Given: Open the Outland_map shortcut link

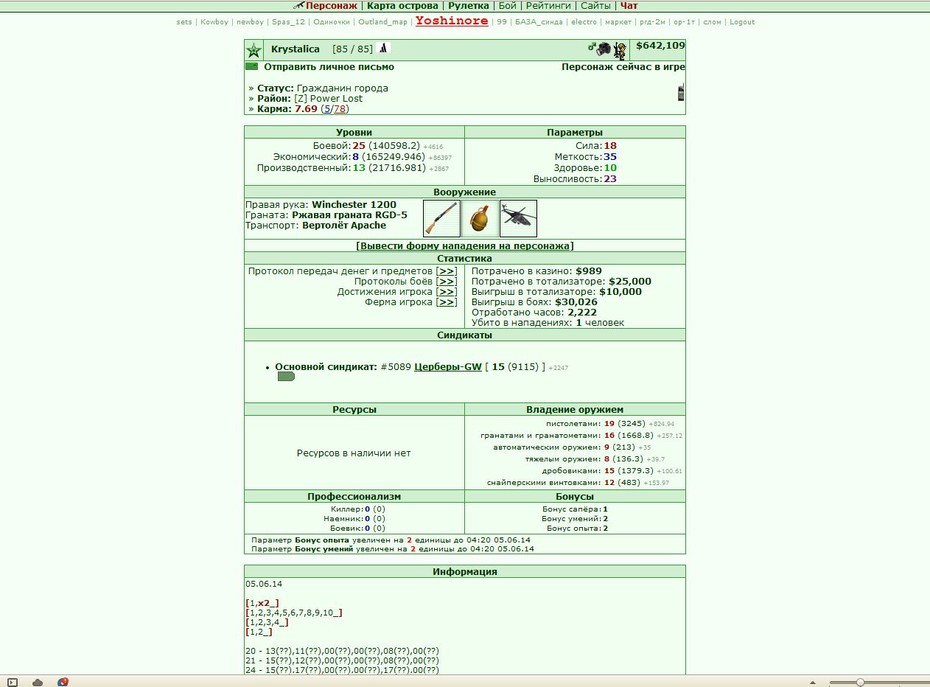Looking at the screenshot, I should pyautogui.click(x=383, y=22).
